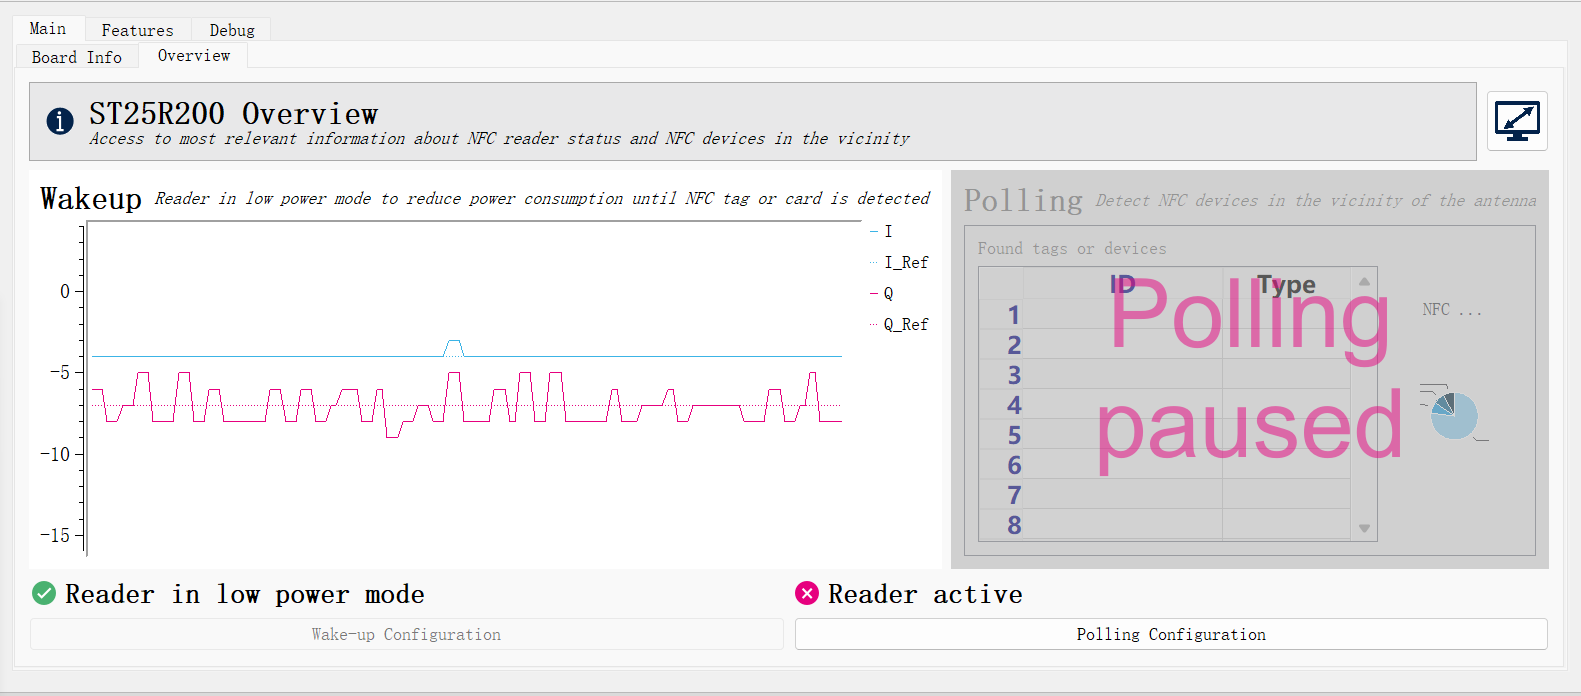The height and width of the screenshot is (696, 1581).
Task: Click the ST25R200 Overview title
Action: 234,114
